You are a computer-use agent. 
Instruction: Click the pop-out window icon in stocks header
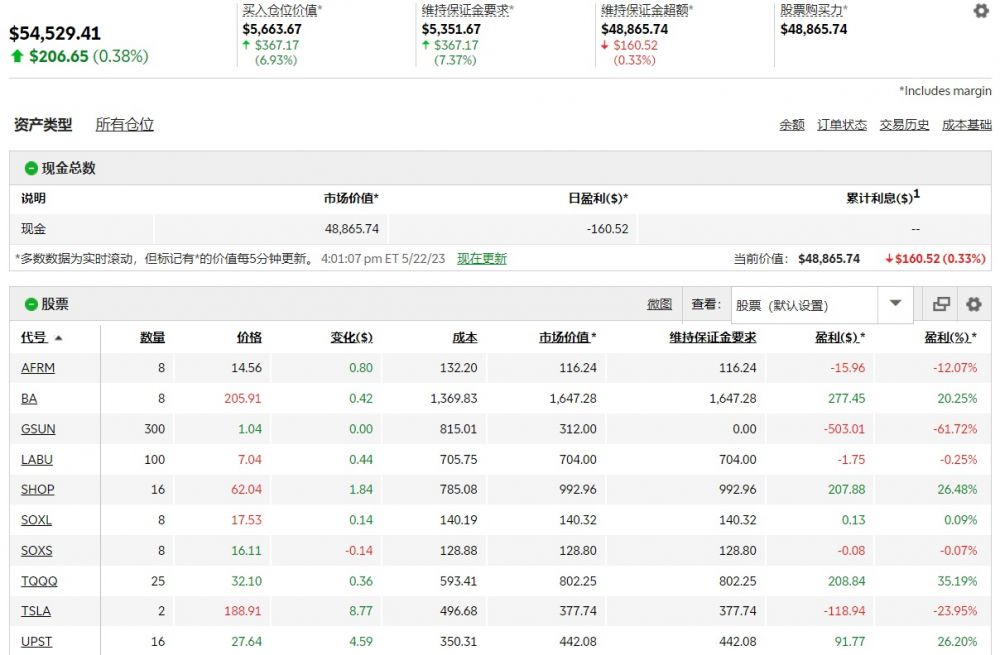tap(941, 304)
